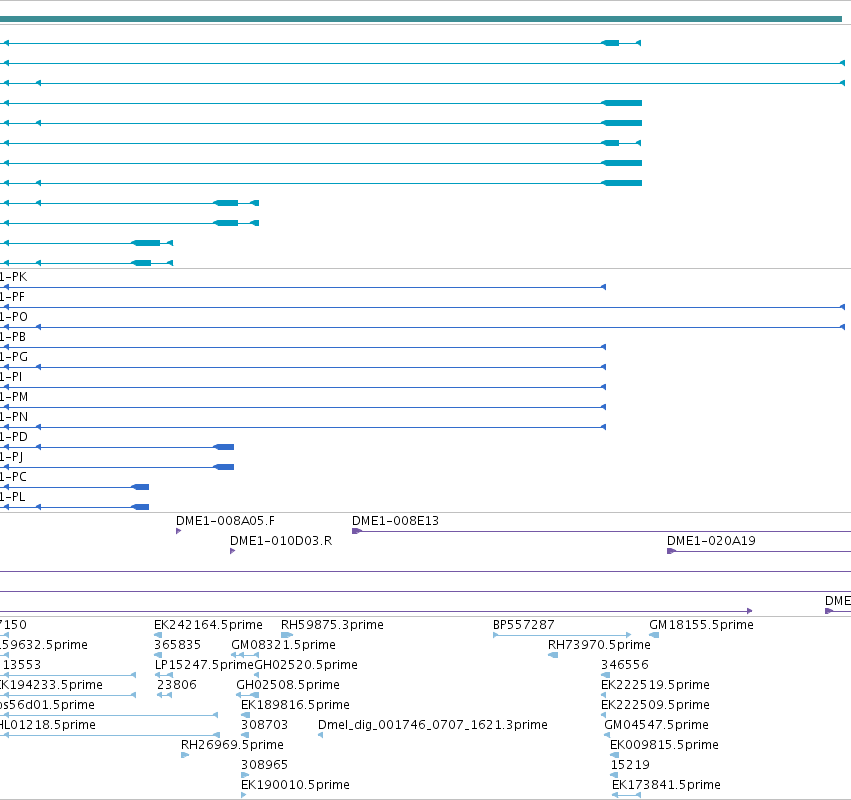Viewport: 851px width, 800px height.
Task: Click the Dmel_dig_001746_0707_1621.3prime label
Action: coord(433,726)
